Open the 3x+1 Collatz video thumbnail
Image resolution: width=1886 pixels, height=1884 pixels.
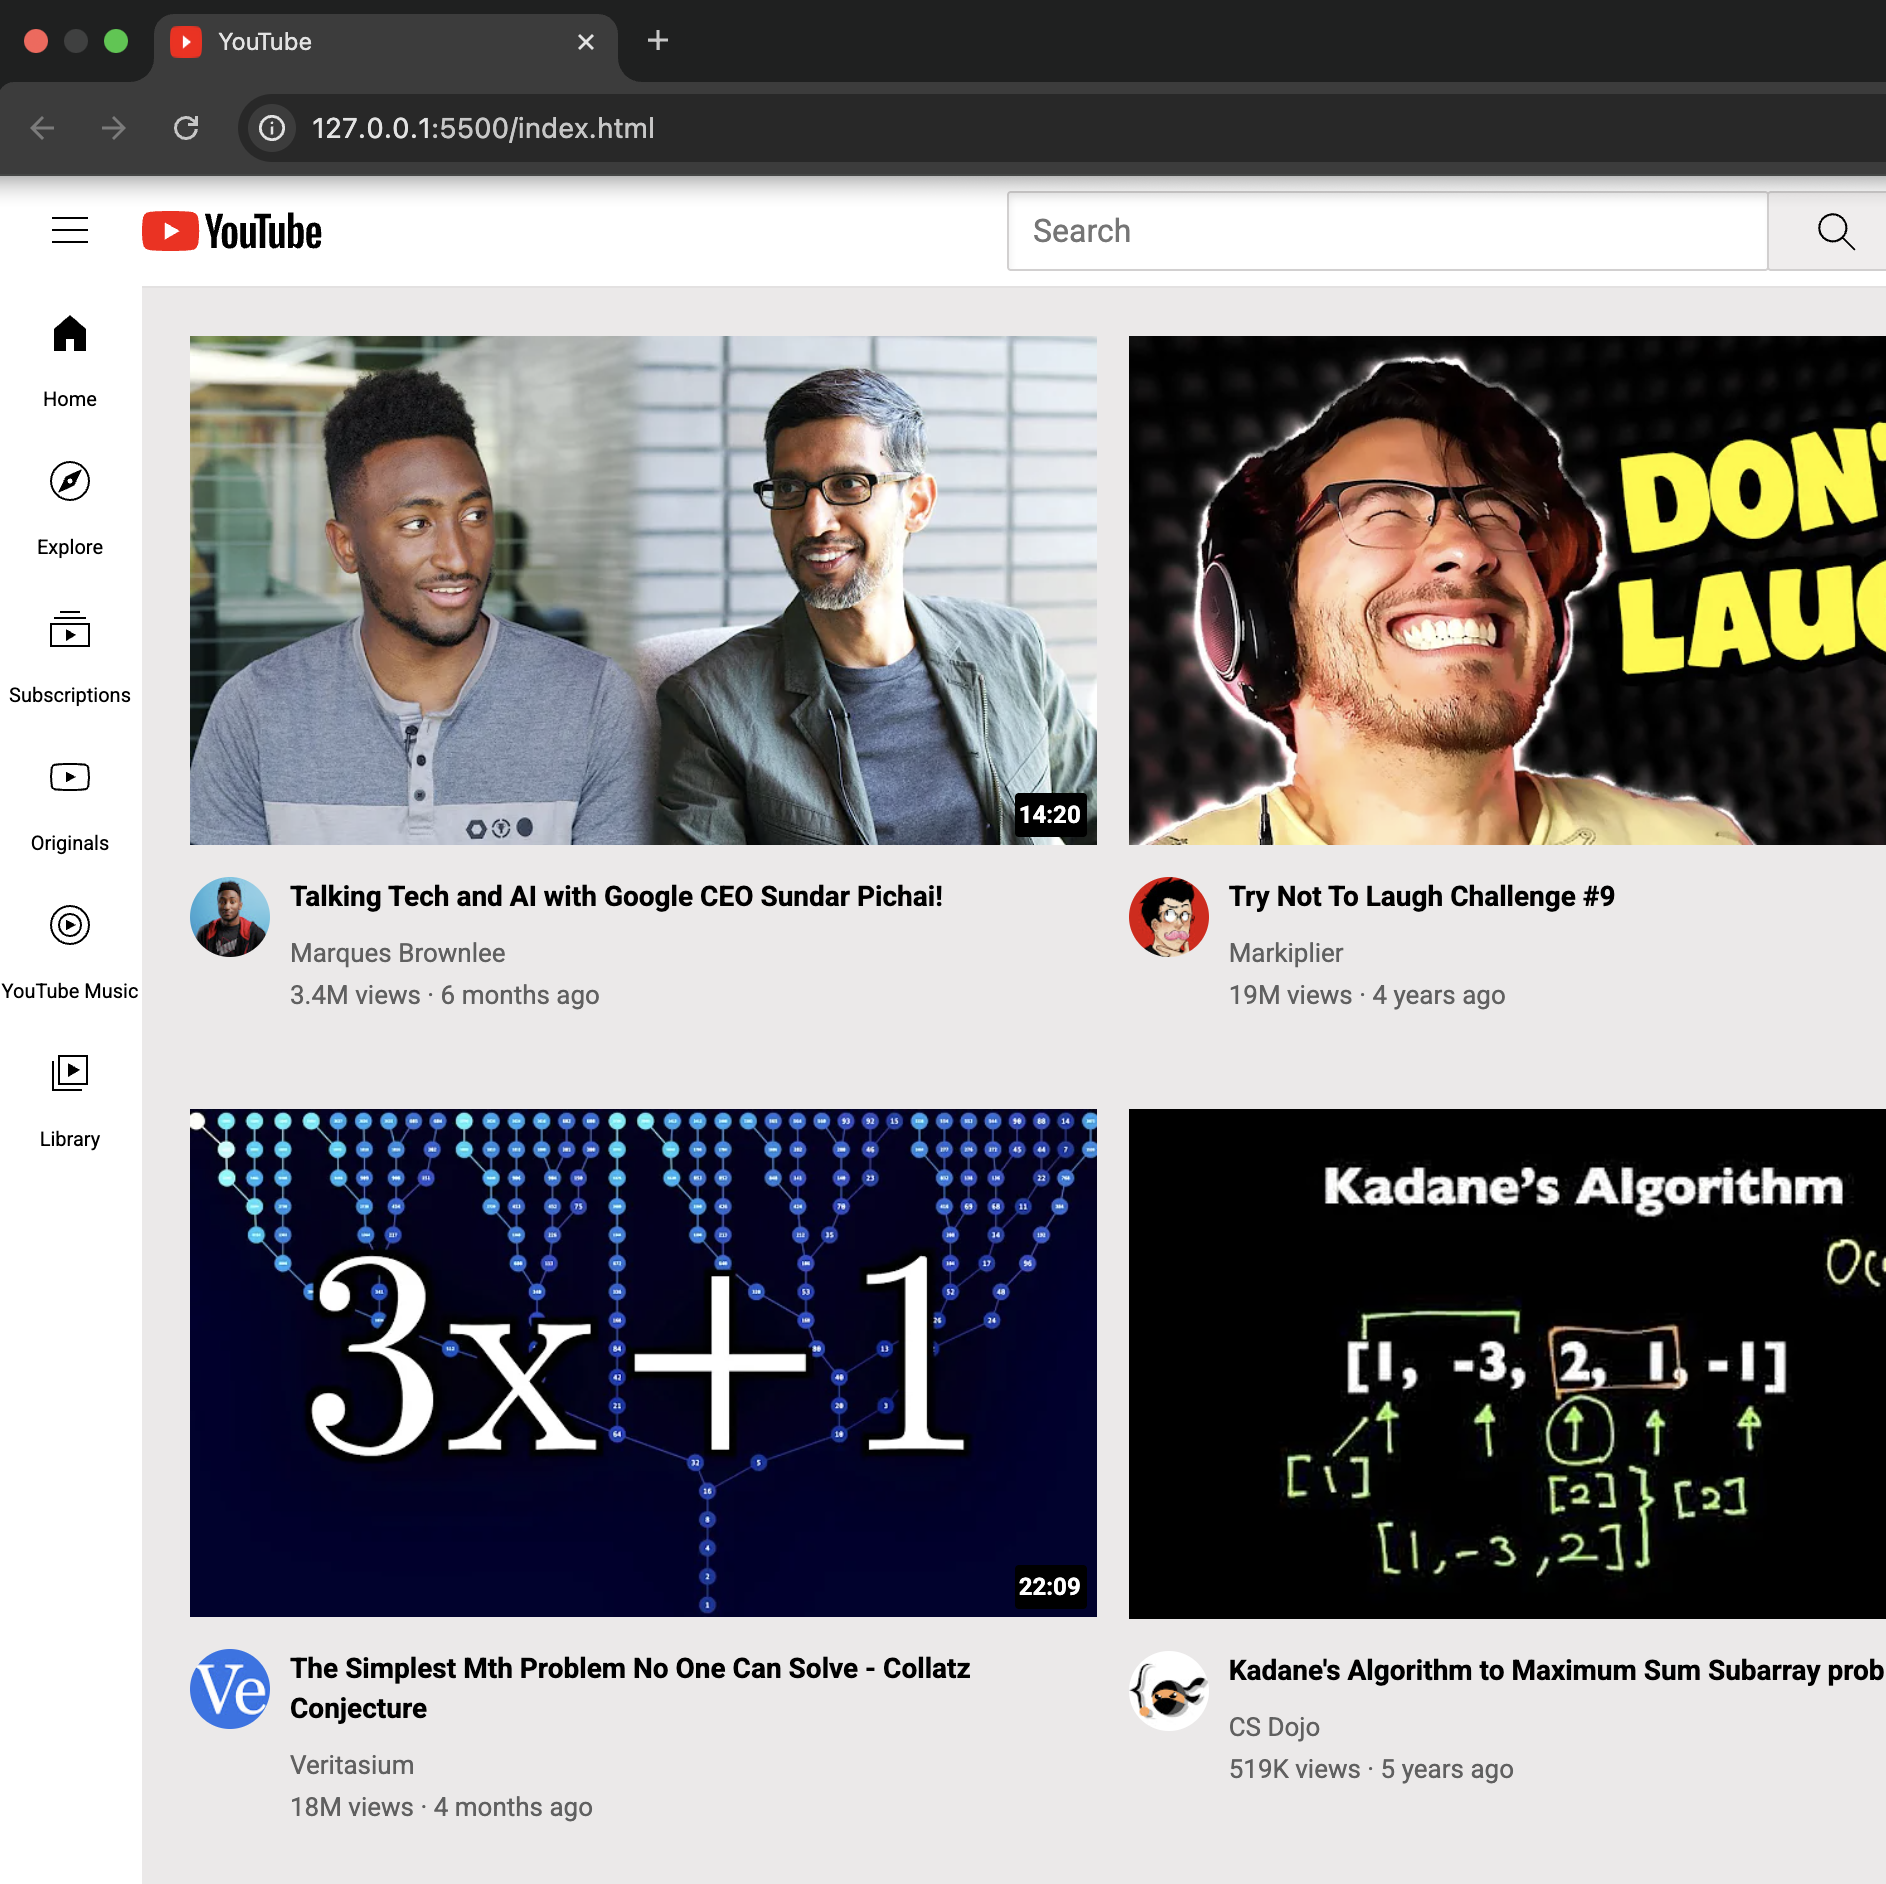pos(643,1363)
